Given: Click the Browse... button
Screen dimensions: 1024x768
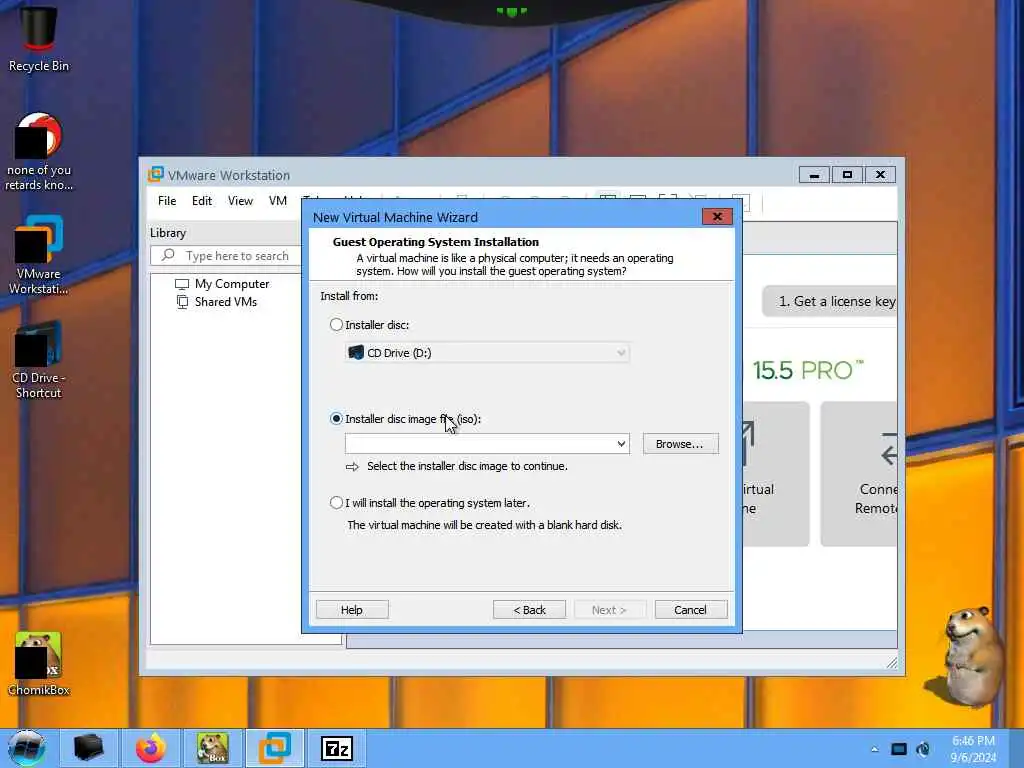Looking at the screenshot, I should coord(680,444).
